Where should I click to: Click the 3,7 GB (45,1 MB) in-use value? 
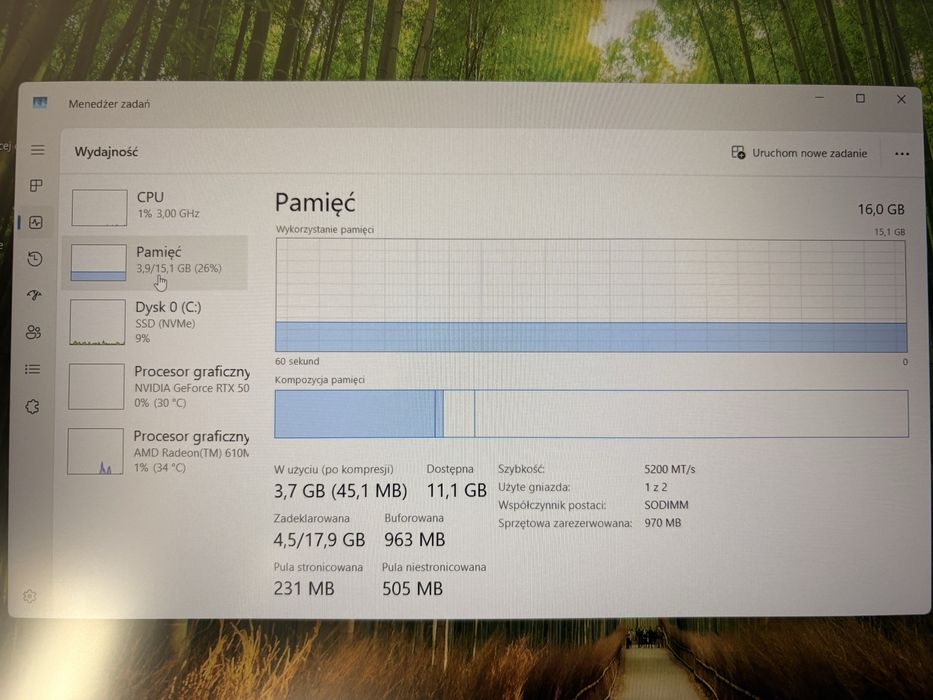point(340,491)
